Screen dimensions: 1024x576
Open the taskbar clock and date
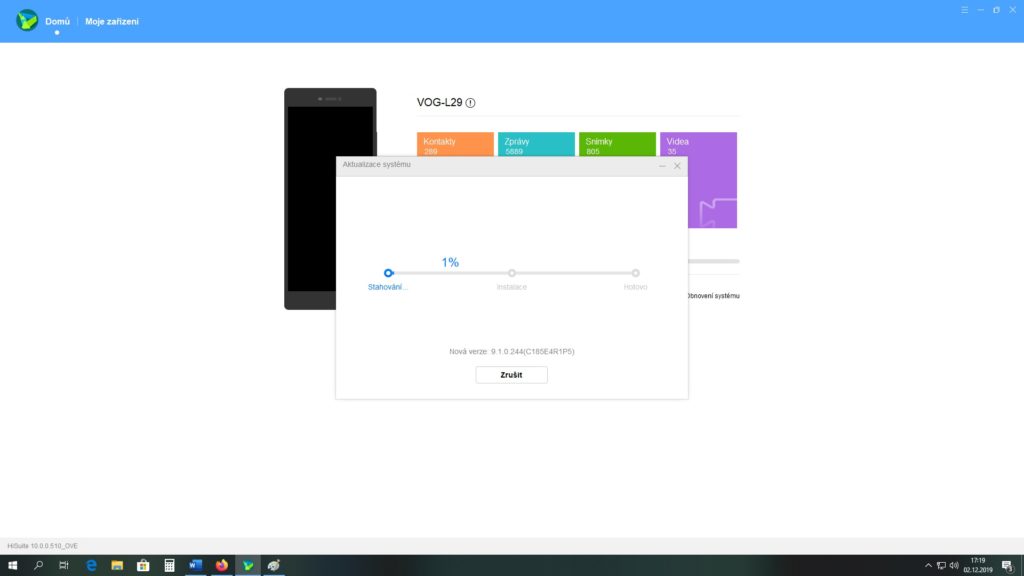978,566
